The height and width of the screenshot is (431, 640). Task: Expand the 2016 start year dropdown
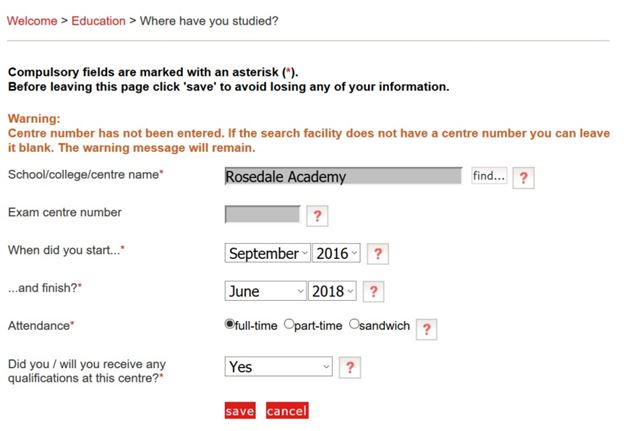pyautogui.click(x=336, y=253)
